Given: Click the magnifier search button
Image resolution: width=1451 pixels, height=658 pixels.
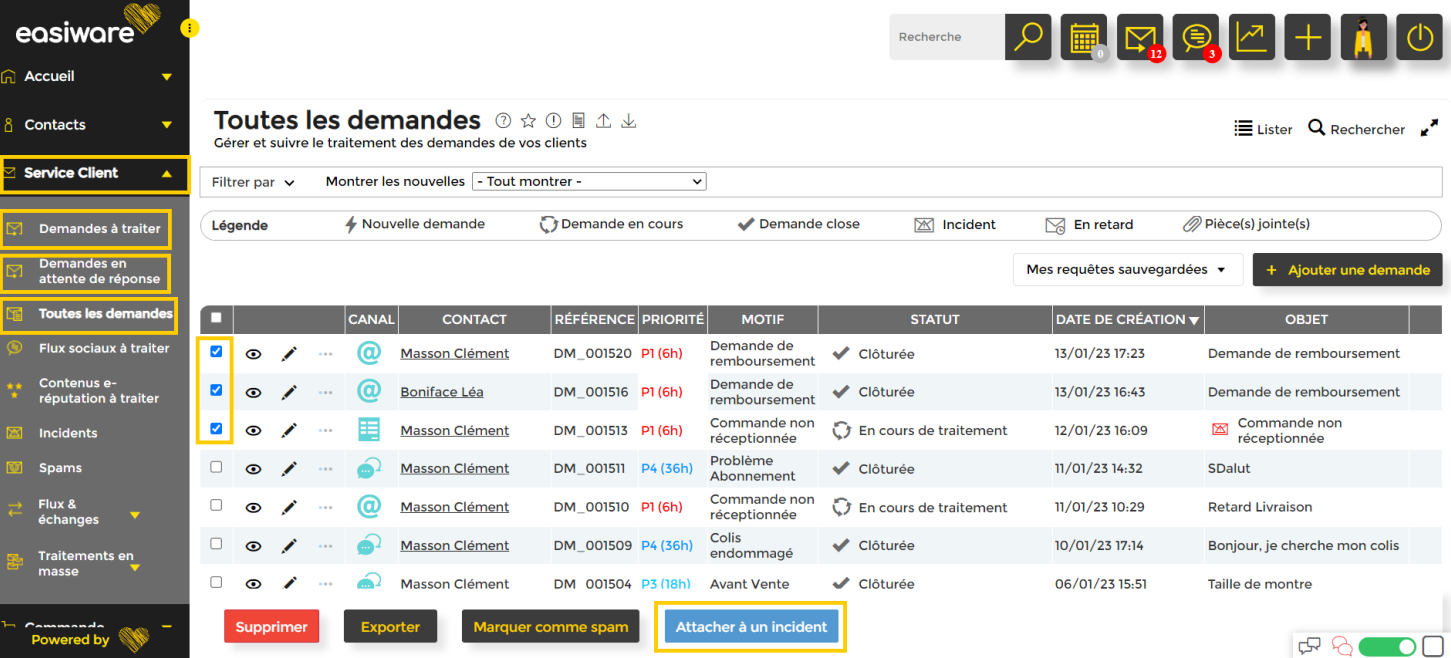Looking at the screenshot, I should click(1028, 37).
